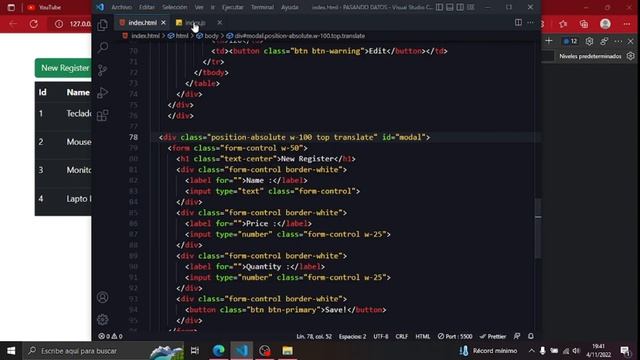Click the VS Code logo icon
Screen dimensions: 640x360
point(100,7)
